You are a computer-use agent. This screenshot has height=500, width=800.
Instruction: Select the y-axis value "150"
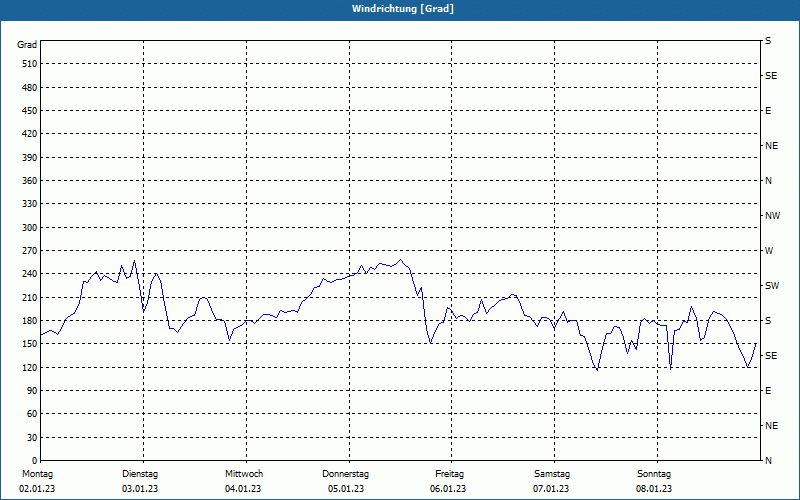click(x=30, y=344)
